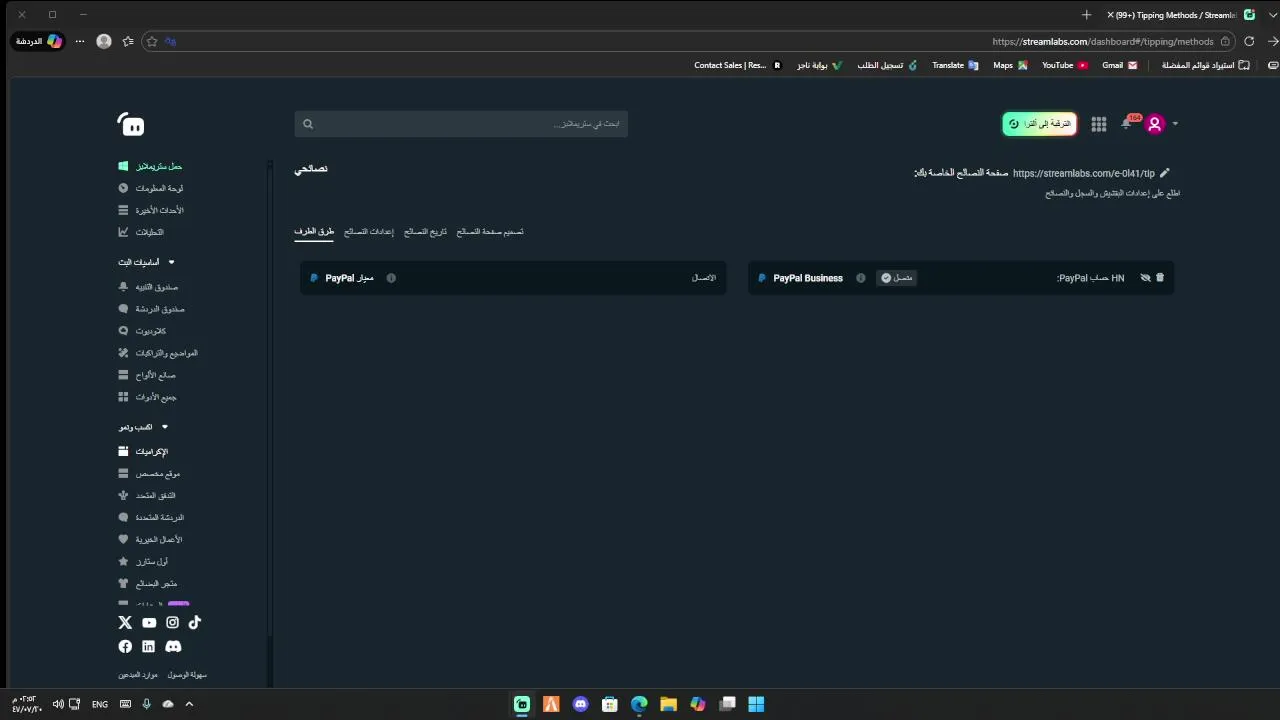Open Streamlabs Facebook social link

tap(125, 647)
